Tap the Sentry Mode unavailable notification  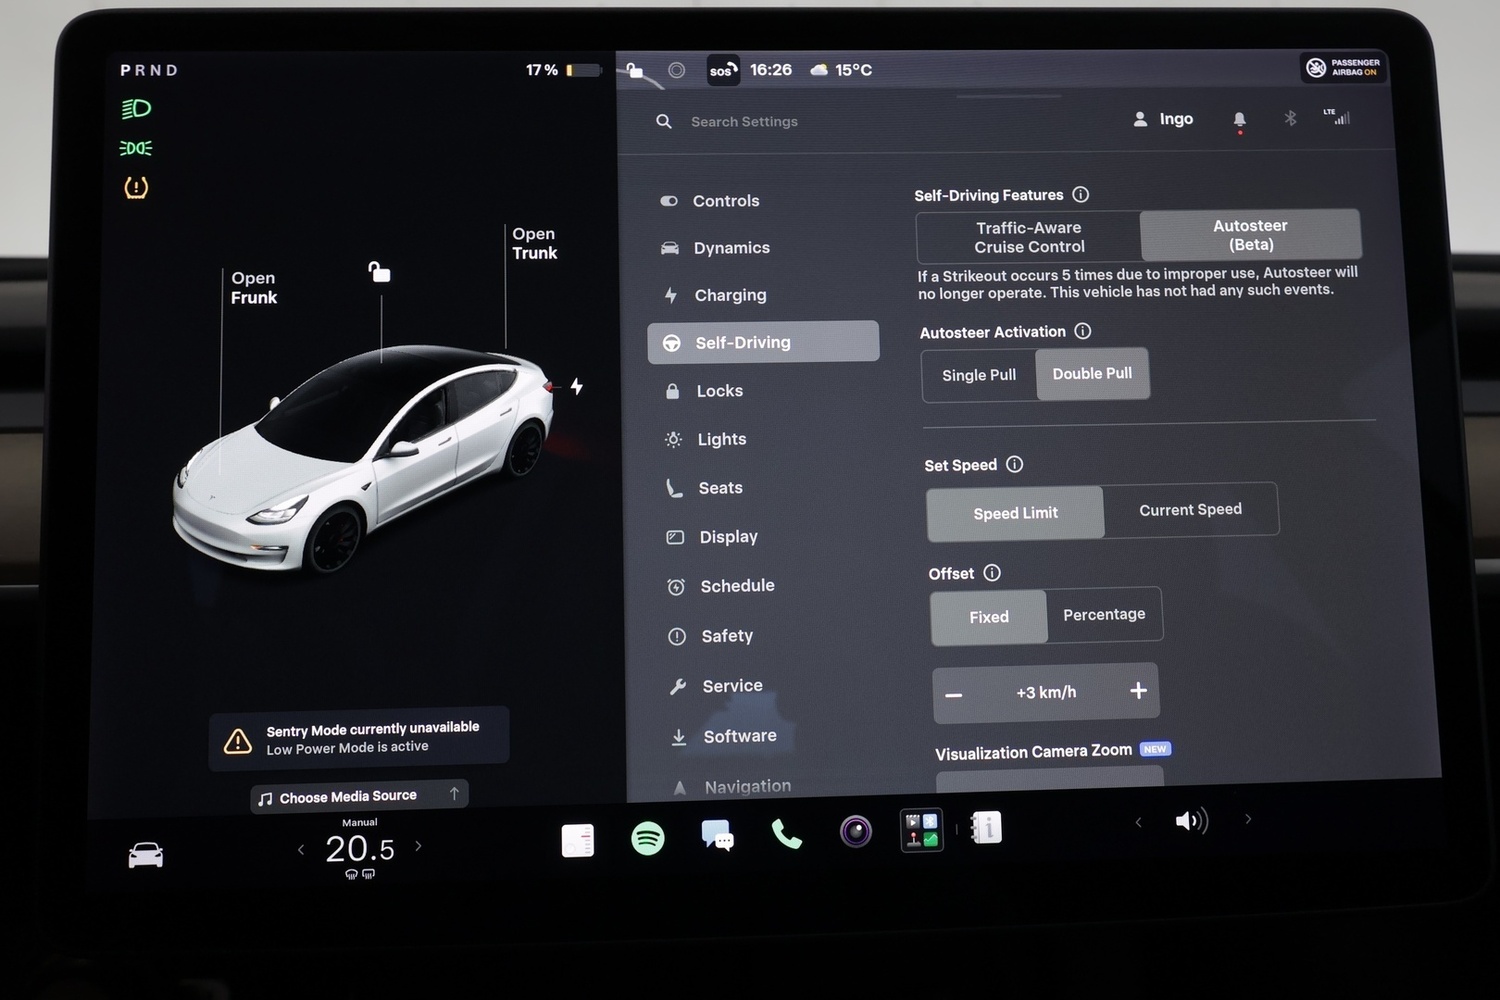click(x=359, y=739)
